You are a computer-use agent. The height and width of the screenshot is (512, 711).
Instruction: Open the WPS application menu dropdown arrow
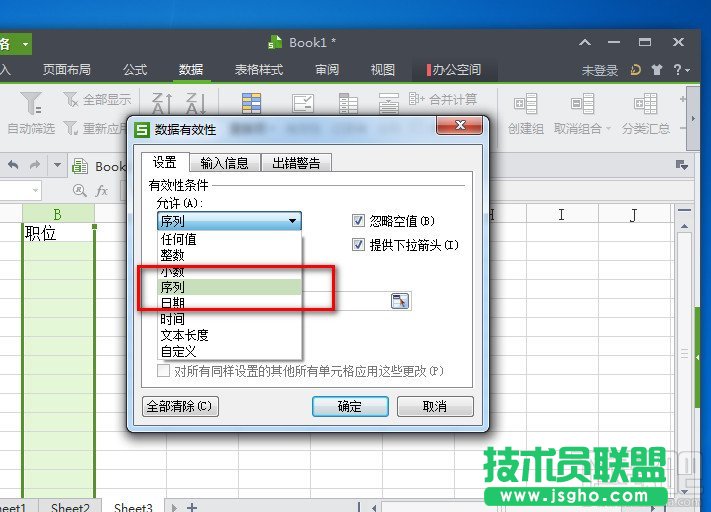pos(26,44)
